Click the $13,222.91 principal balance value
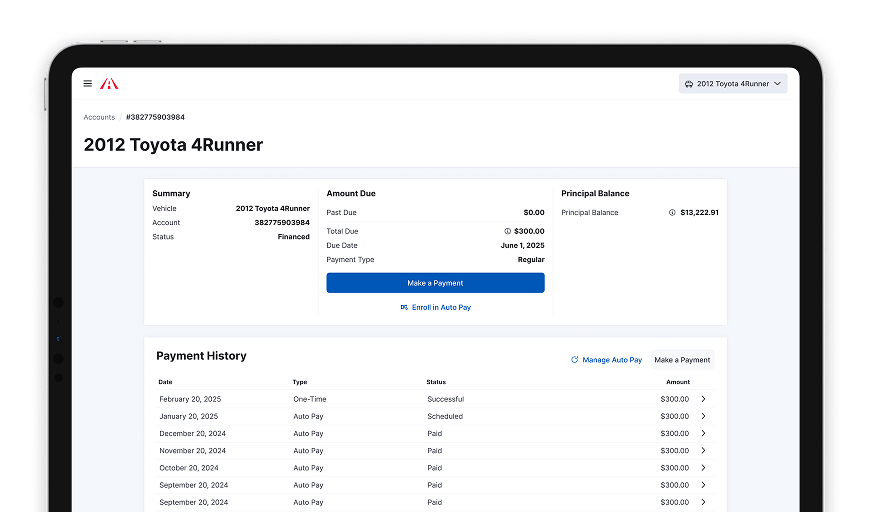The height and width of the screenshot is (512, 872). tap(699, 212)
